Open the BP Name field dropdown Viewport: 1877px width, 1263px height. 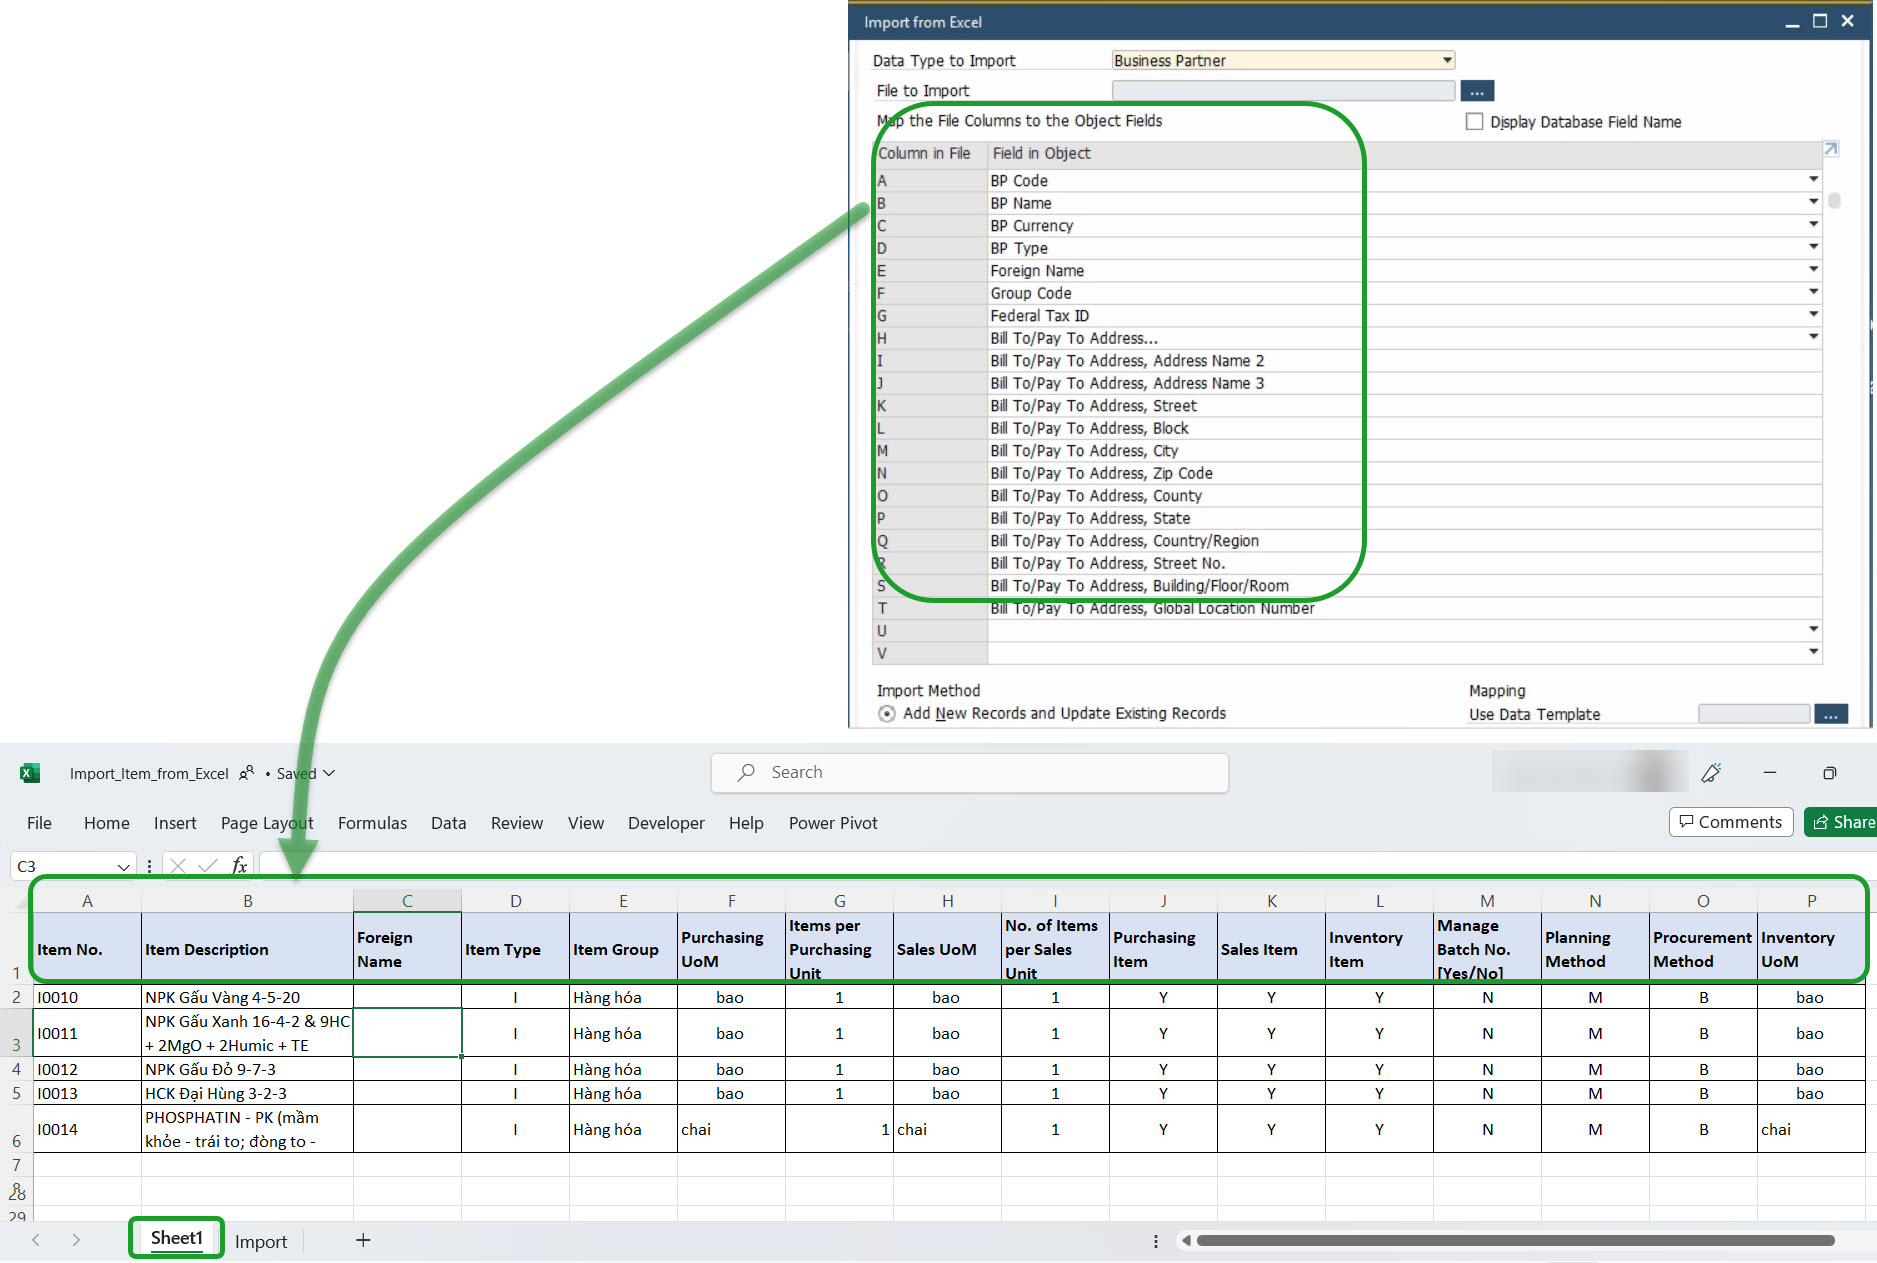coord(1813,202)
